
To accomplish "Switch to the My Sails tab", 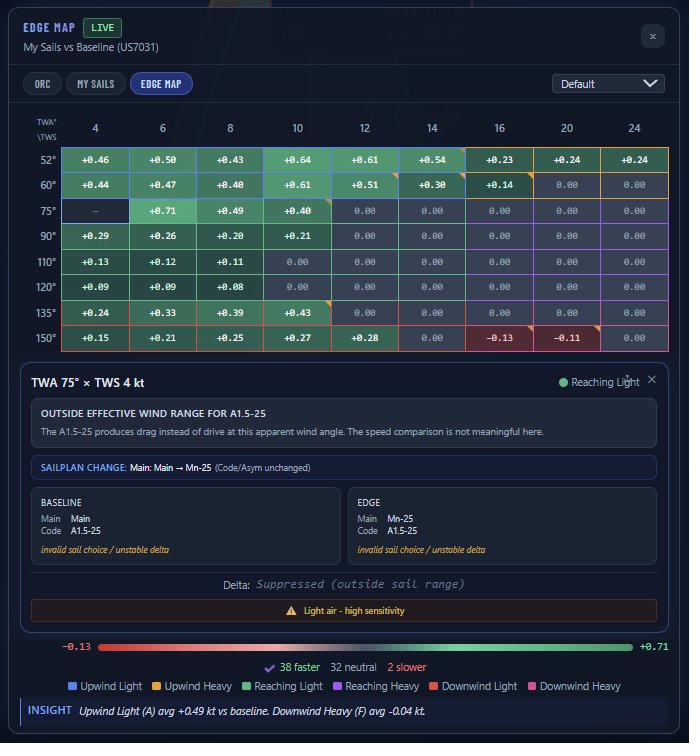I will click(97, 84).
